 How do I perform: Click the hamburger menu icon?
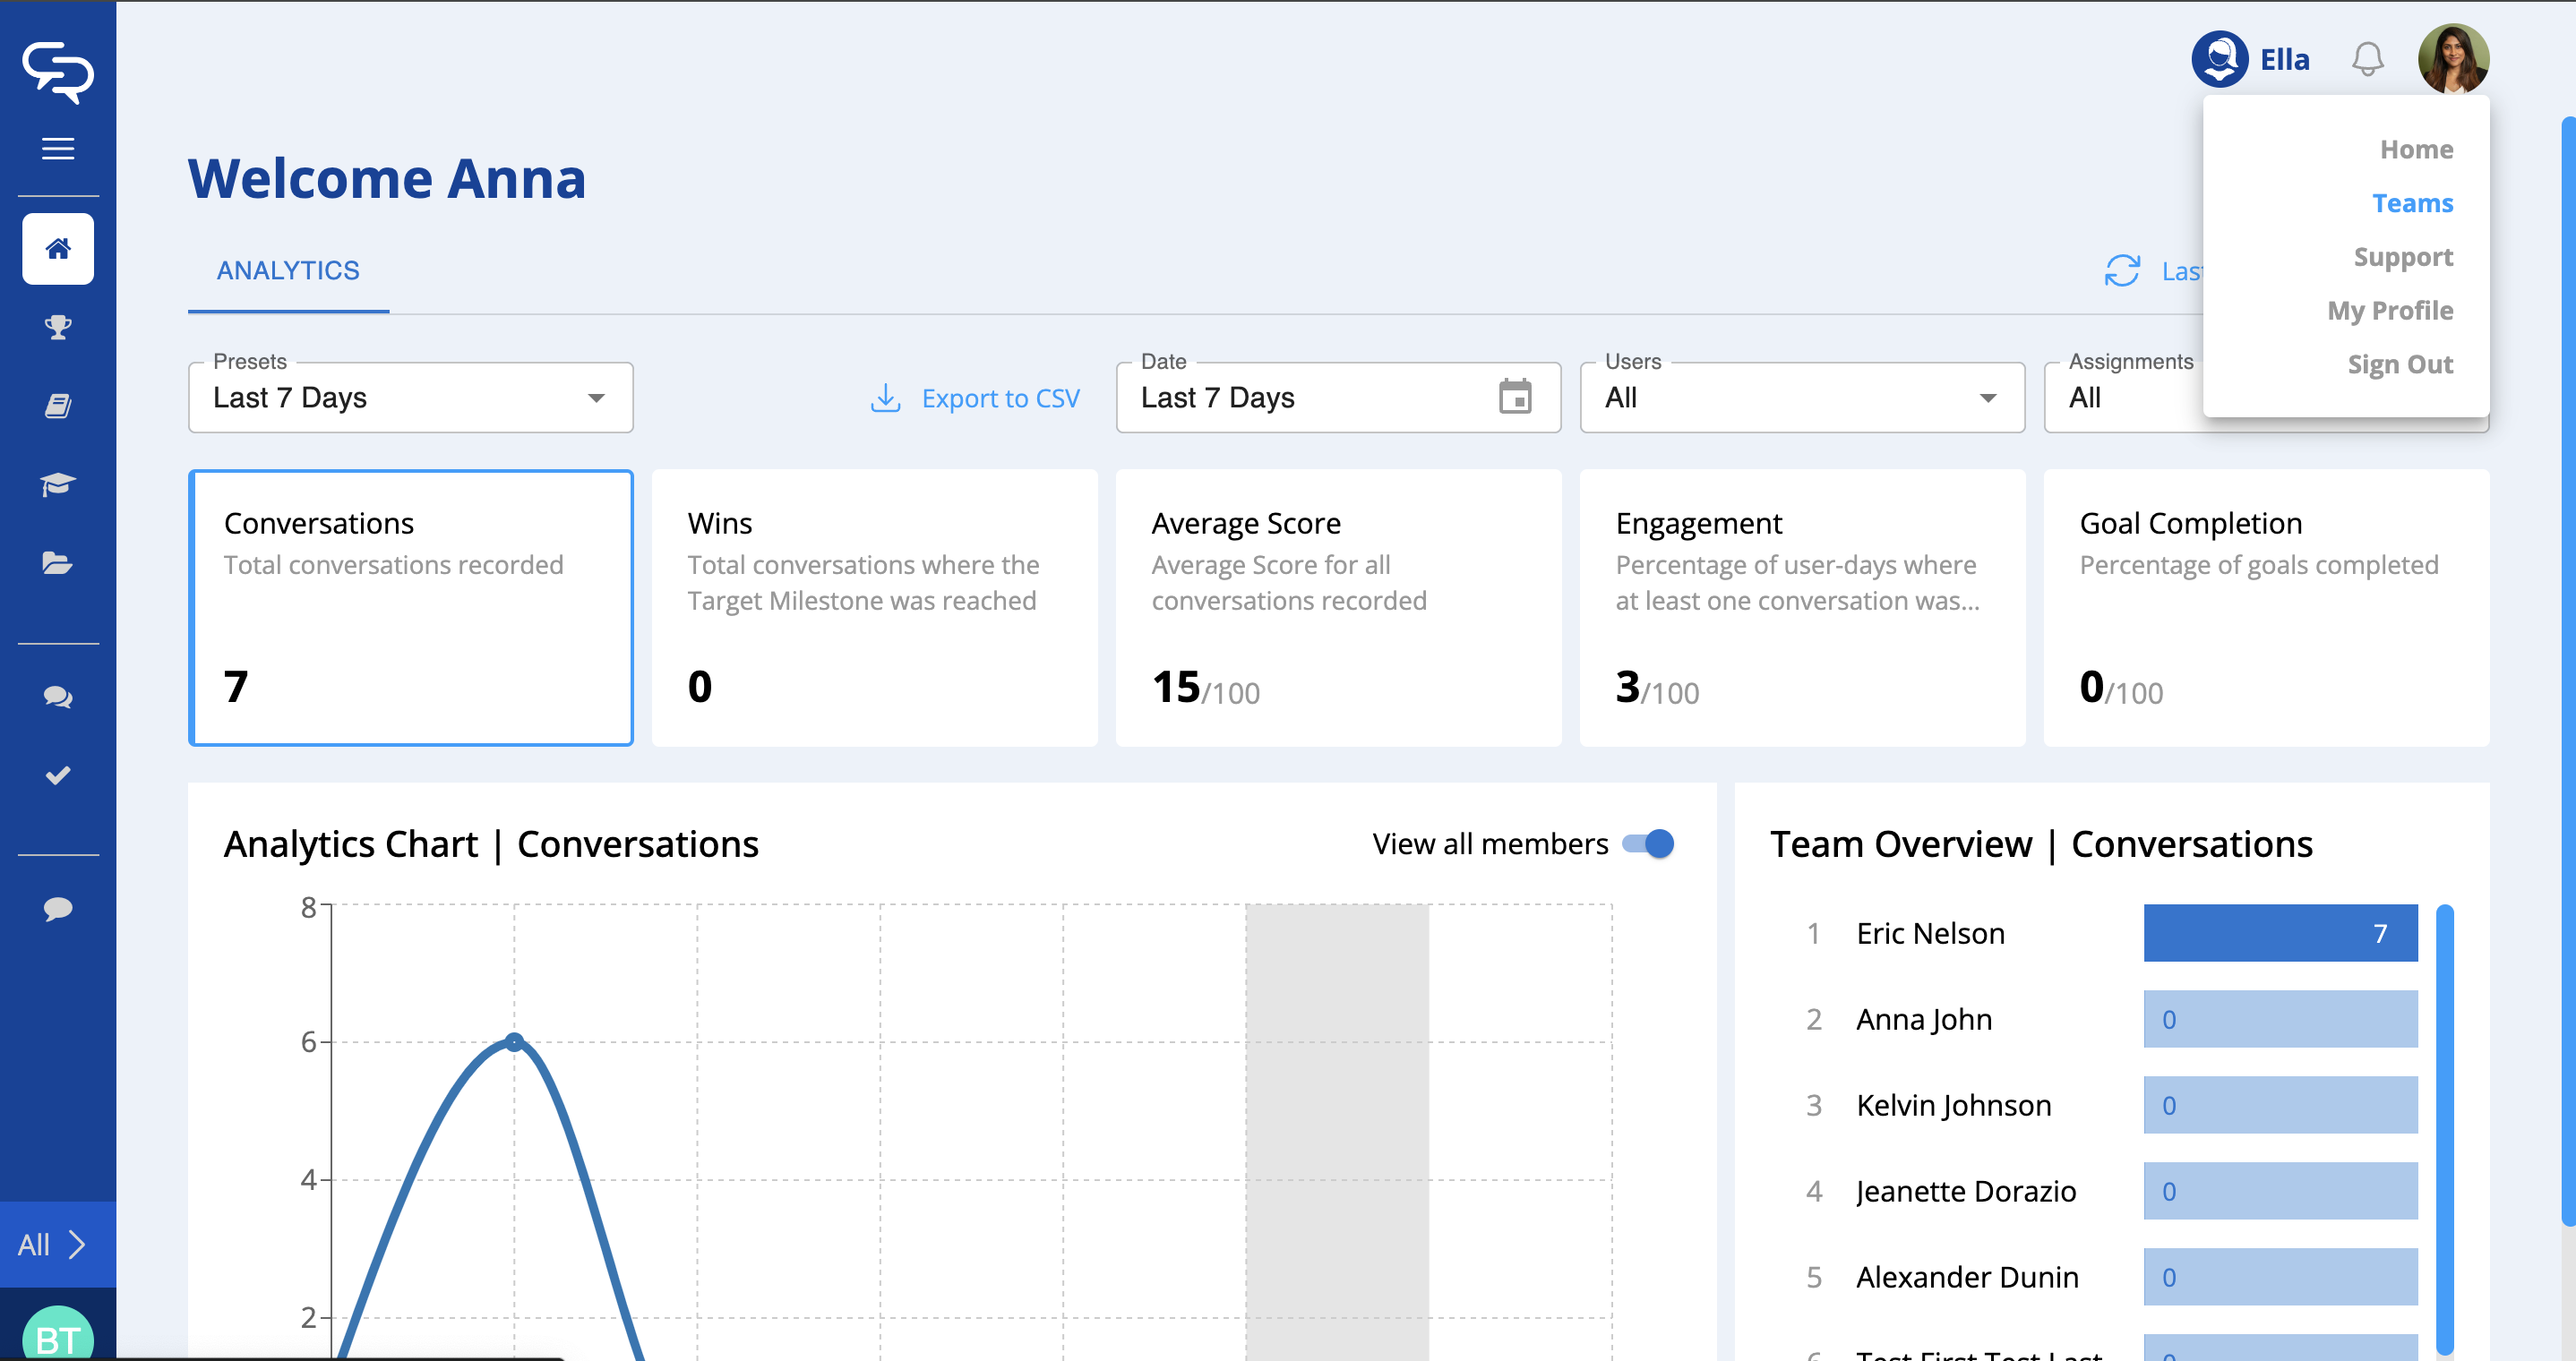pos(58,149)
